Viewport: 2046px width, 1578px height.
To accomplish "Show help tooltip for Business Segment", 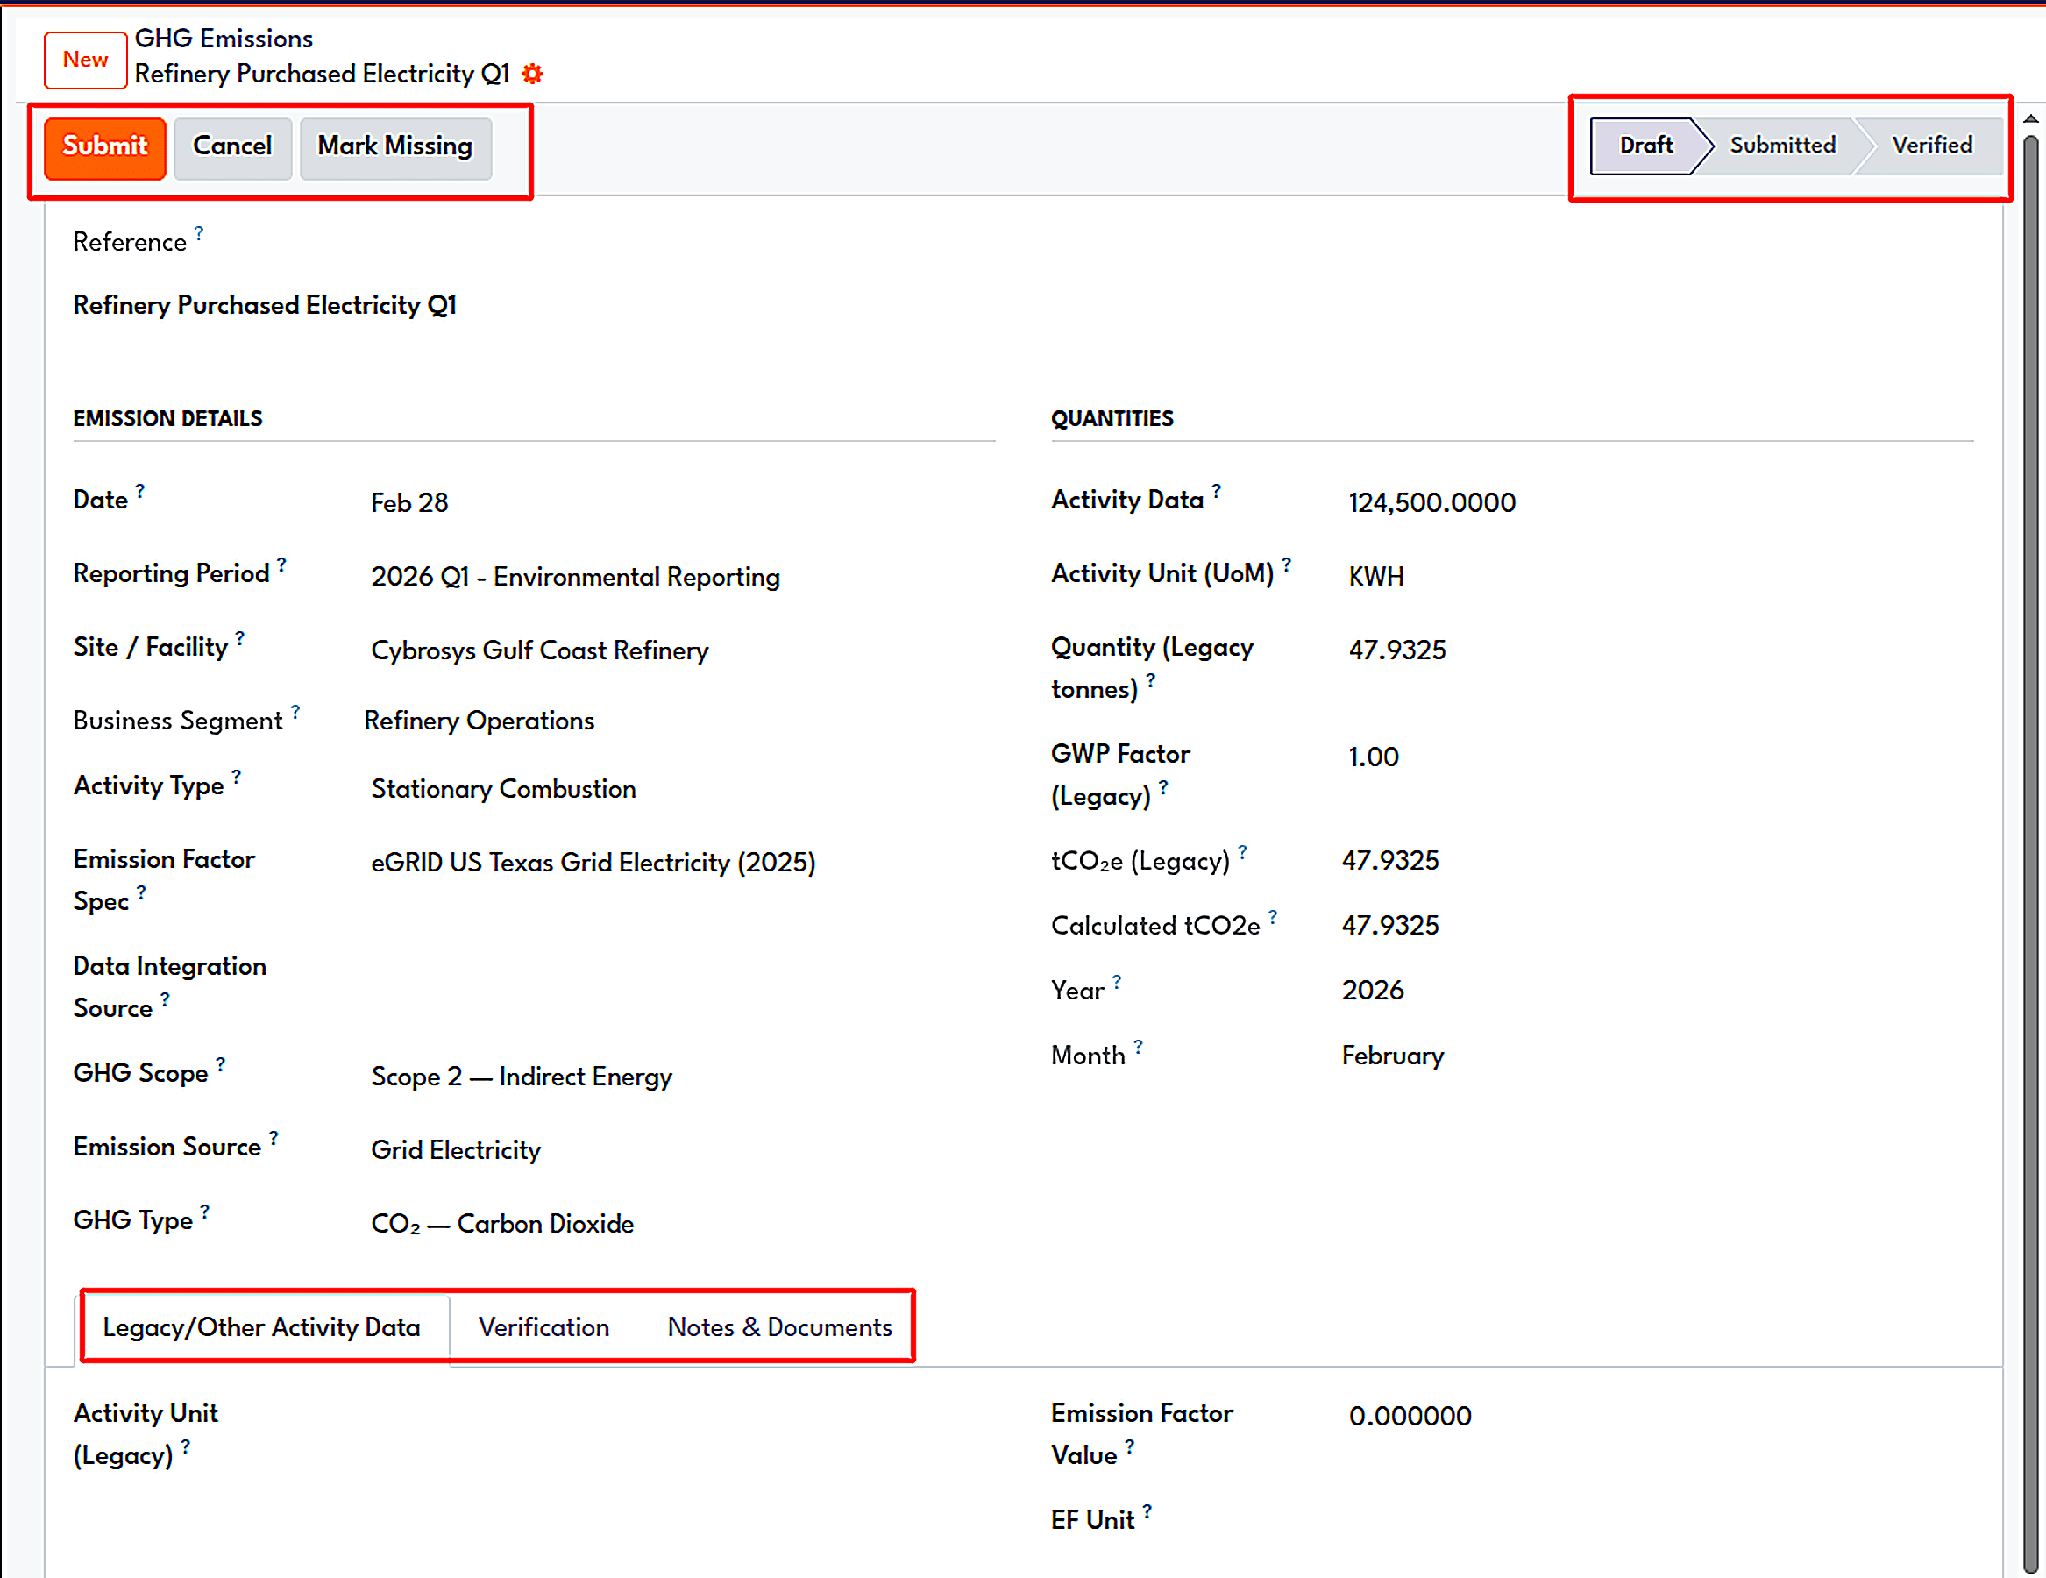I will click(295, 711).
